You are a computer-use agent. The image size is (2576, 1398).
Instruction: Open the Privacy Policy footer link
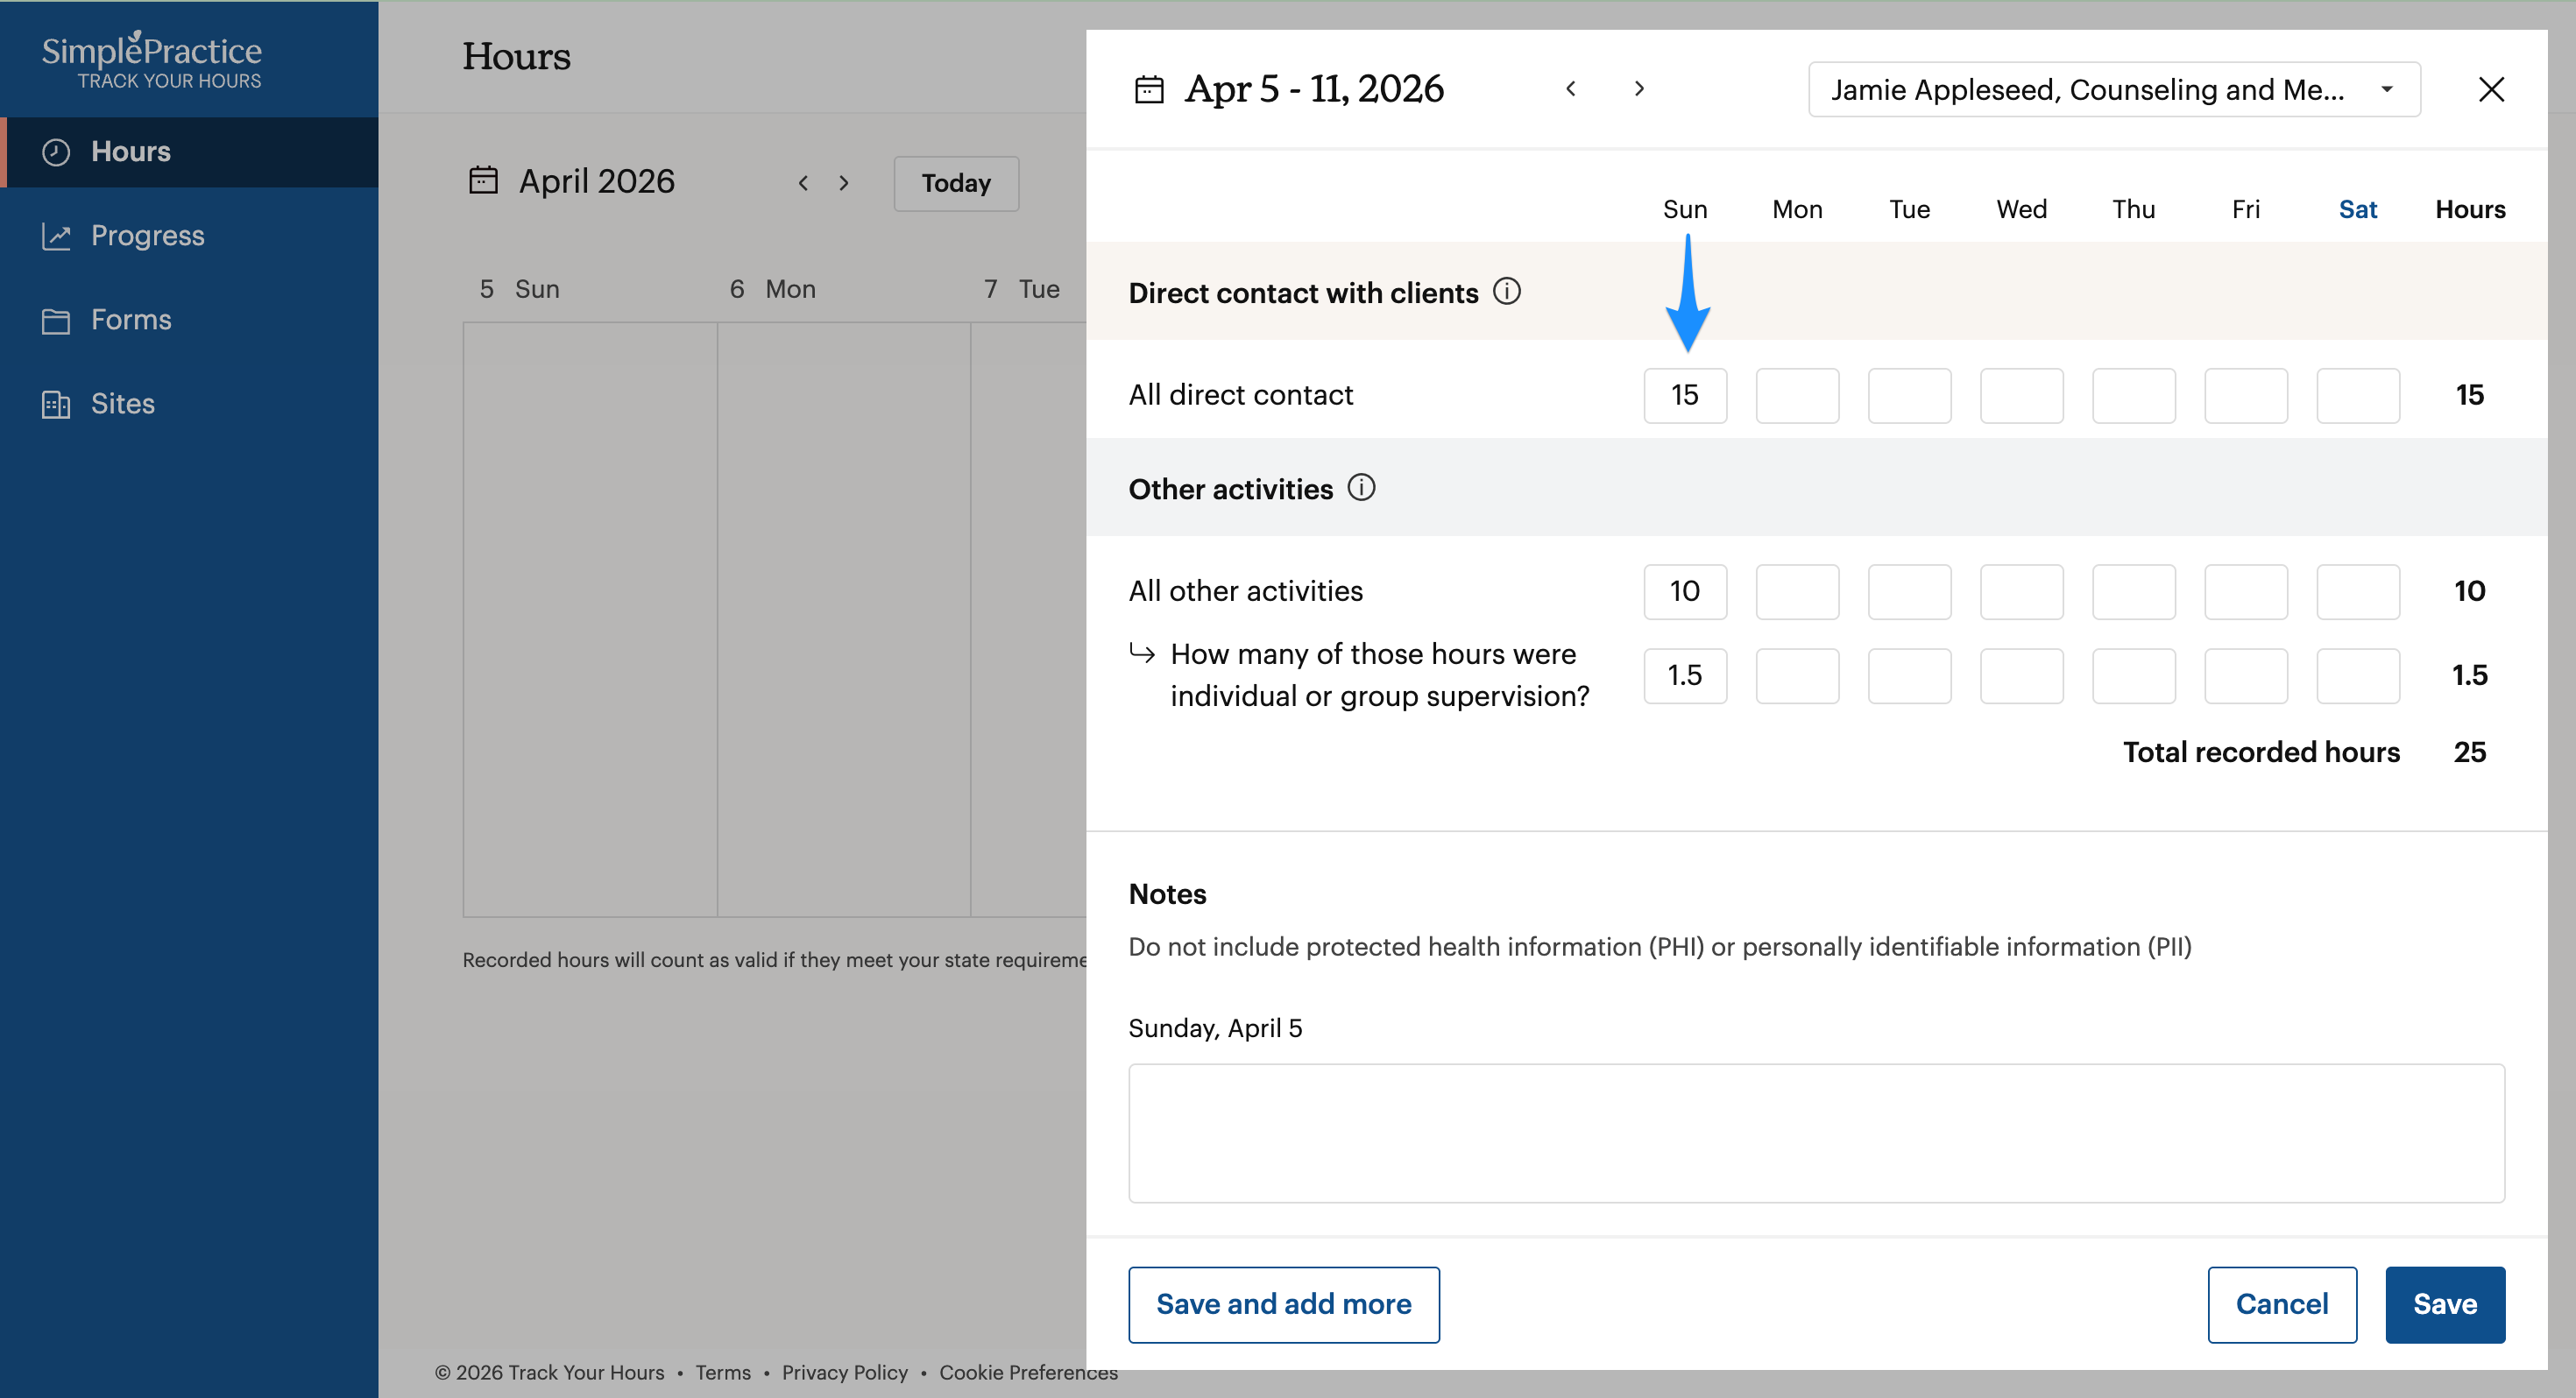coord(845,1373)
